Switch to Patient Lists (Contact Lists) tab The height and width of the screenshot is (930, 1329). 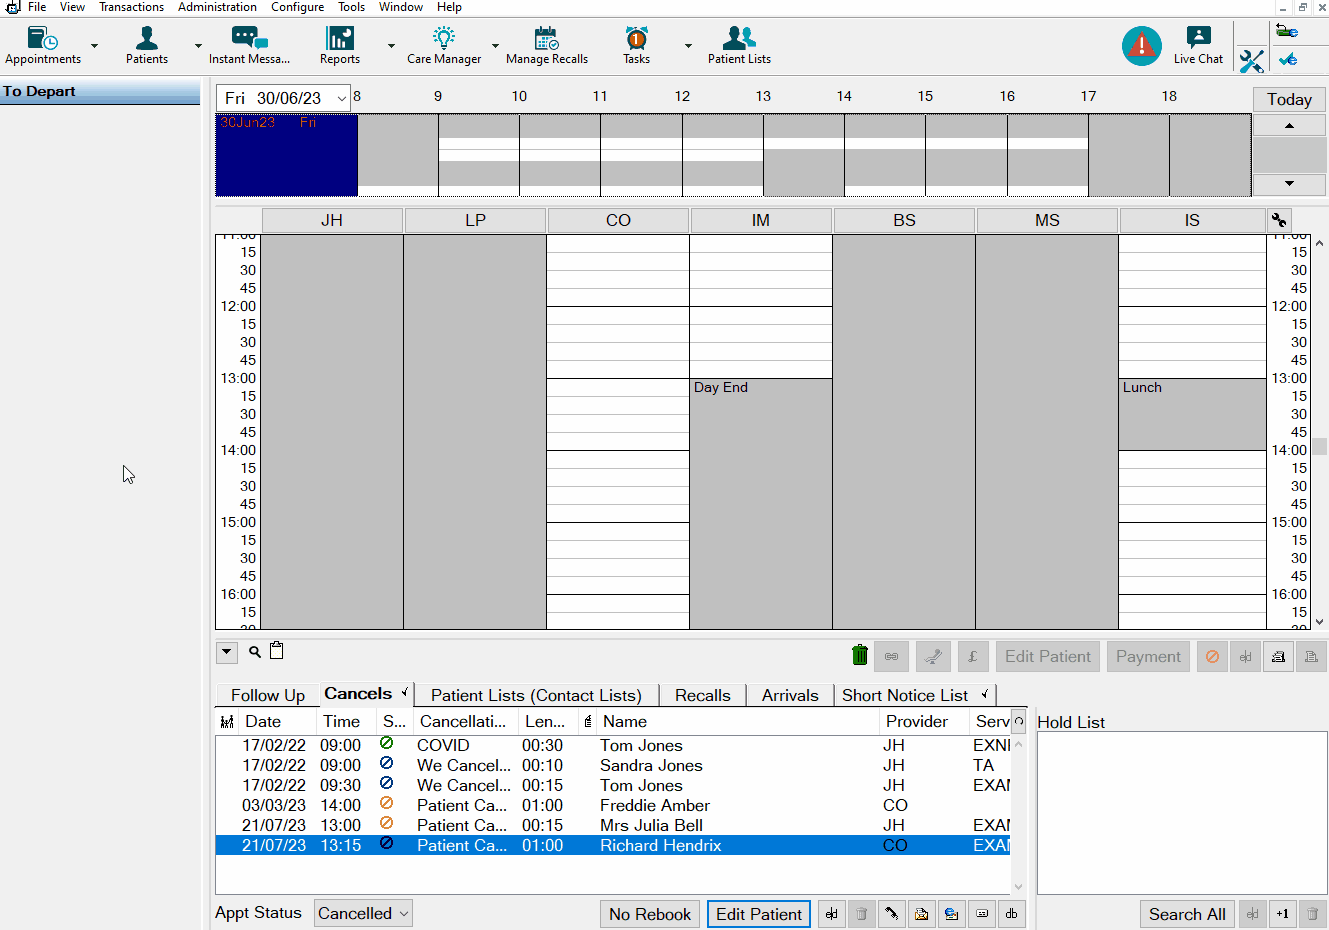pos(536,695)
